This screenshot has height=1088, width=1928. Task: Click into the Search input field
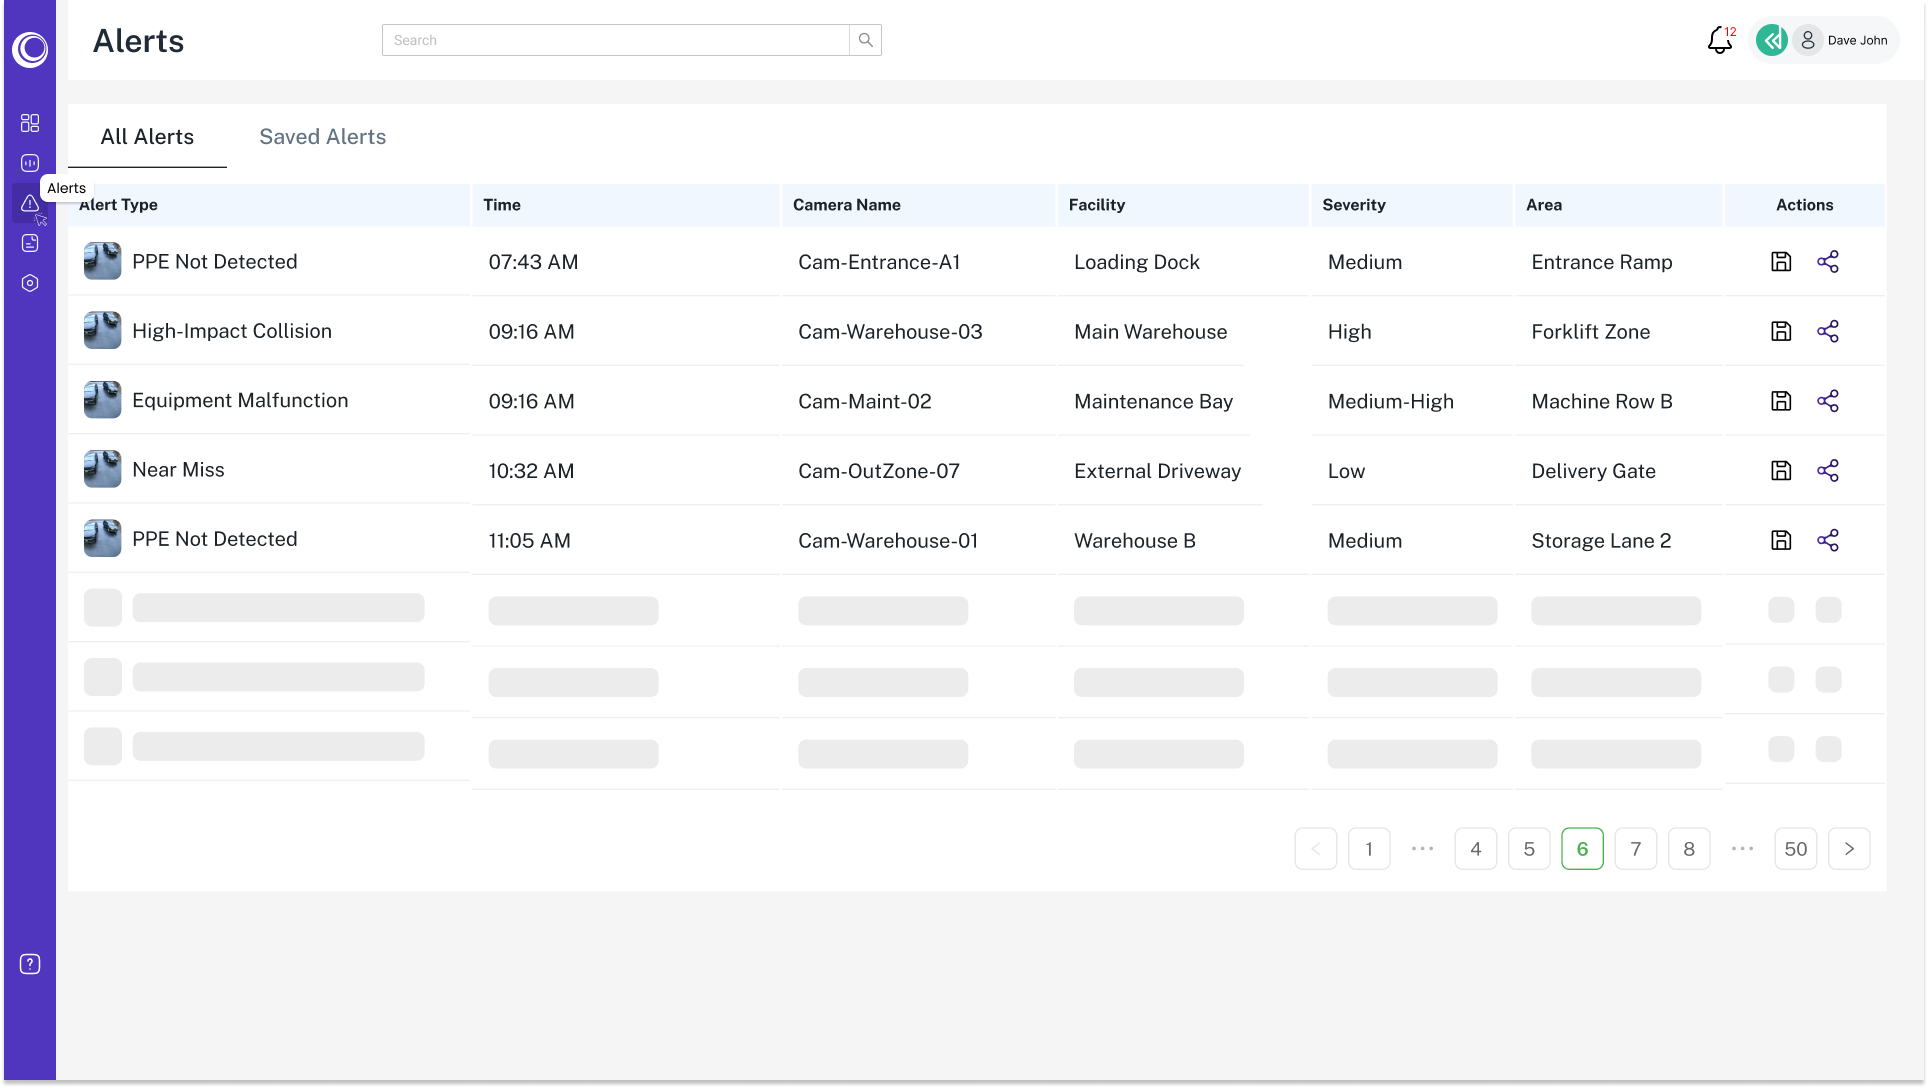click(615, 40)
